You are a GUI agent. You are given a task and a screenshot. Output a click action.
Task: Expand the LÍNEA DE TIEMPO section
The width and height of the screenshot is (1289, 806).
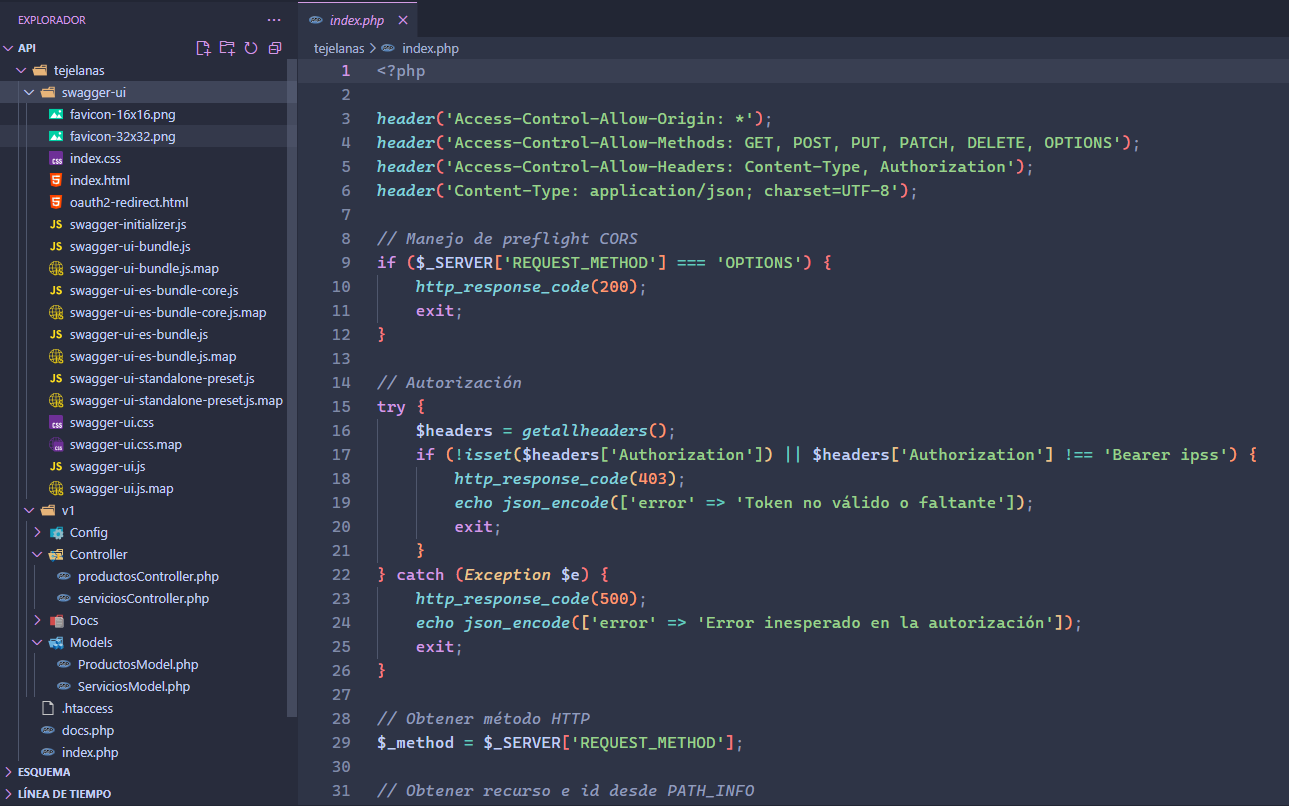(x=62, y=794)
